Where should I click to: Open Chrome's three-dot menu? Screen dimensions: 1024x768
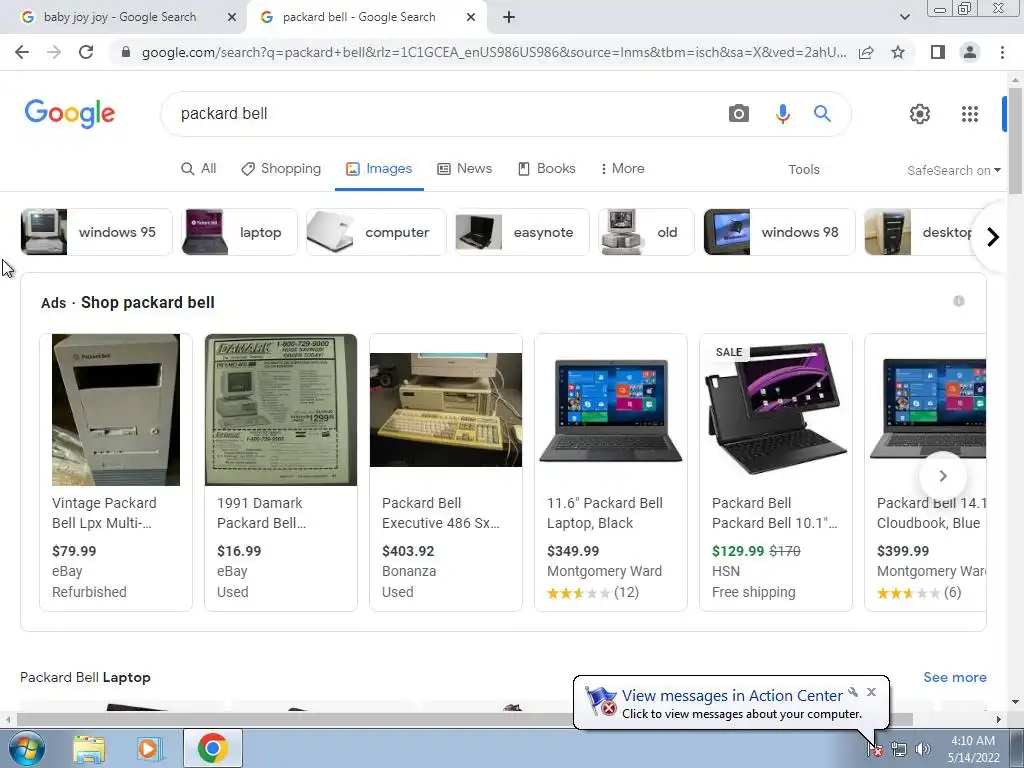tap(1002, 52)
